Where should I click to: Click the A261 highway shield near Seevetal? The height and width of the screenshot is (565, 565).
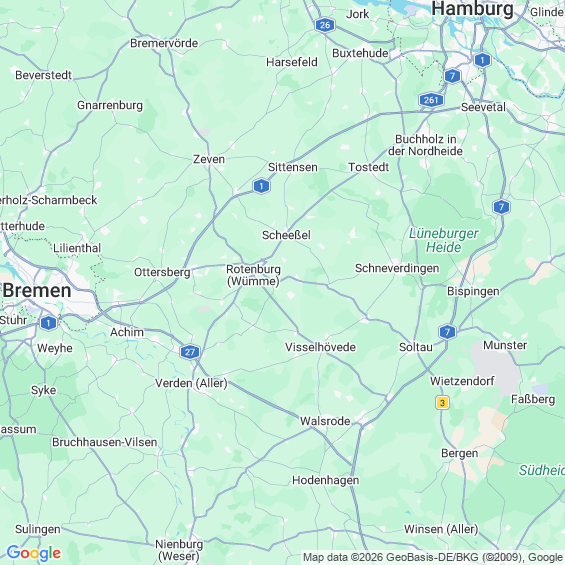pos(431,100)
